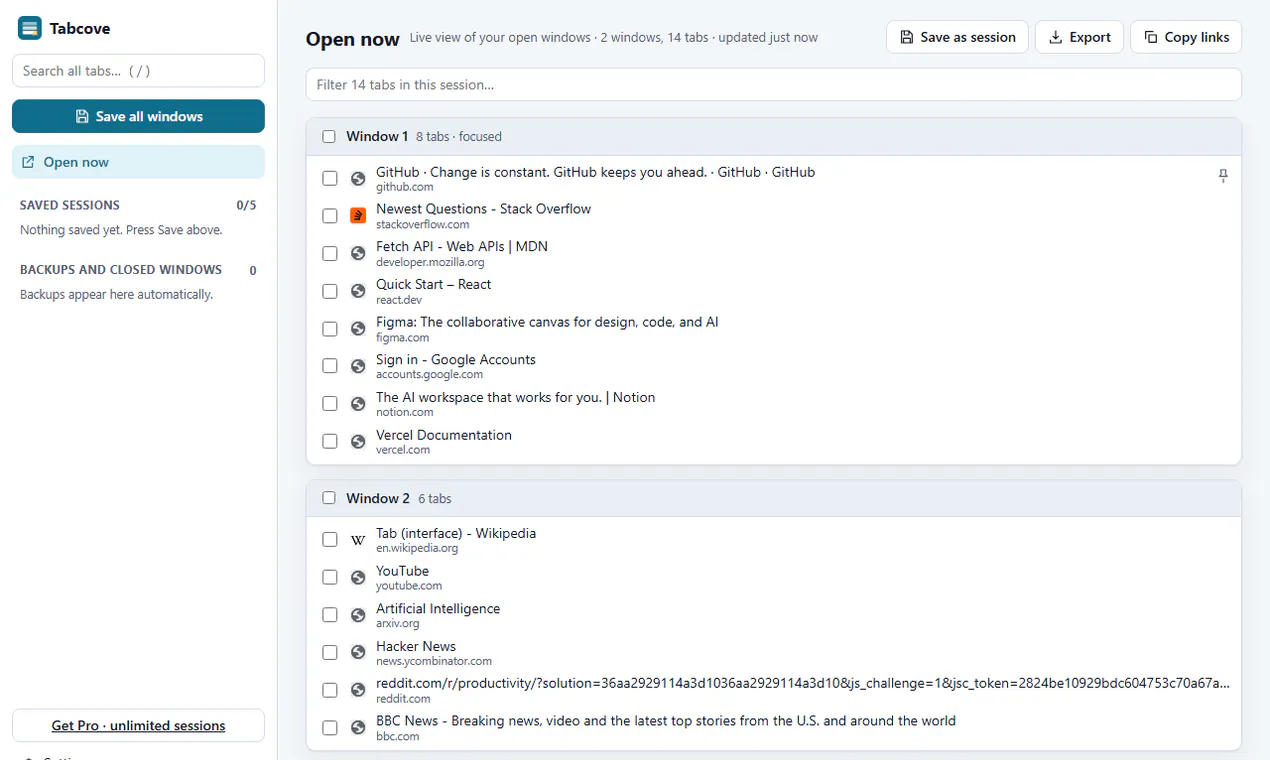Click the Filter 14 tabs input
The height and width of the screenshot is (760, 1270).
pyautogui.click(x=774, y=85)
